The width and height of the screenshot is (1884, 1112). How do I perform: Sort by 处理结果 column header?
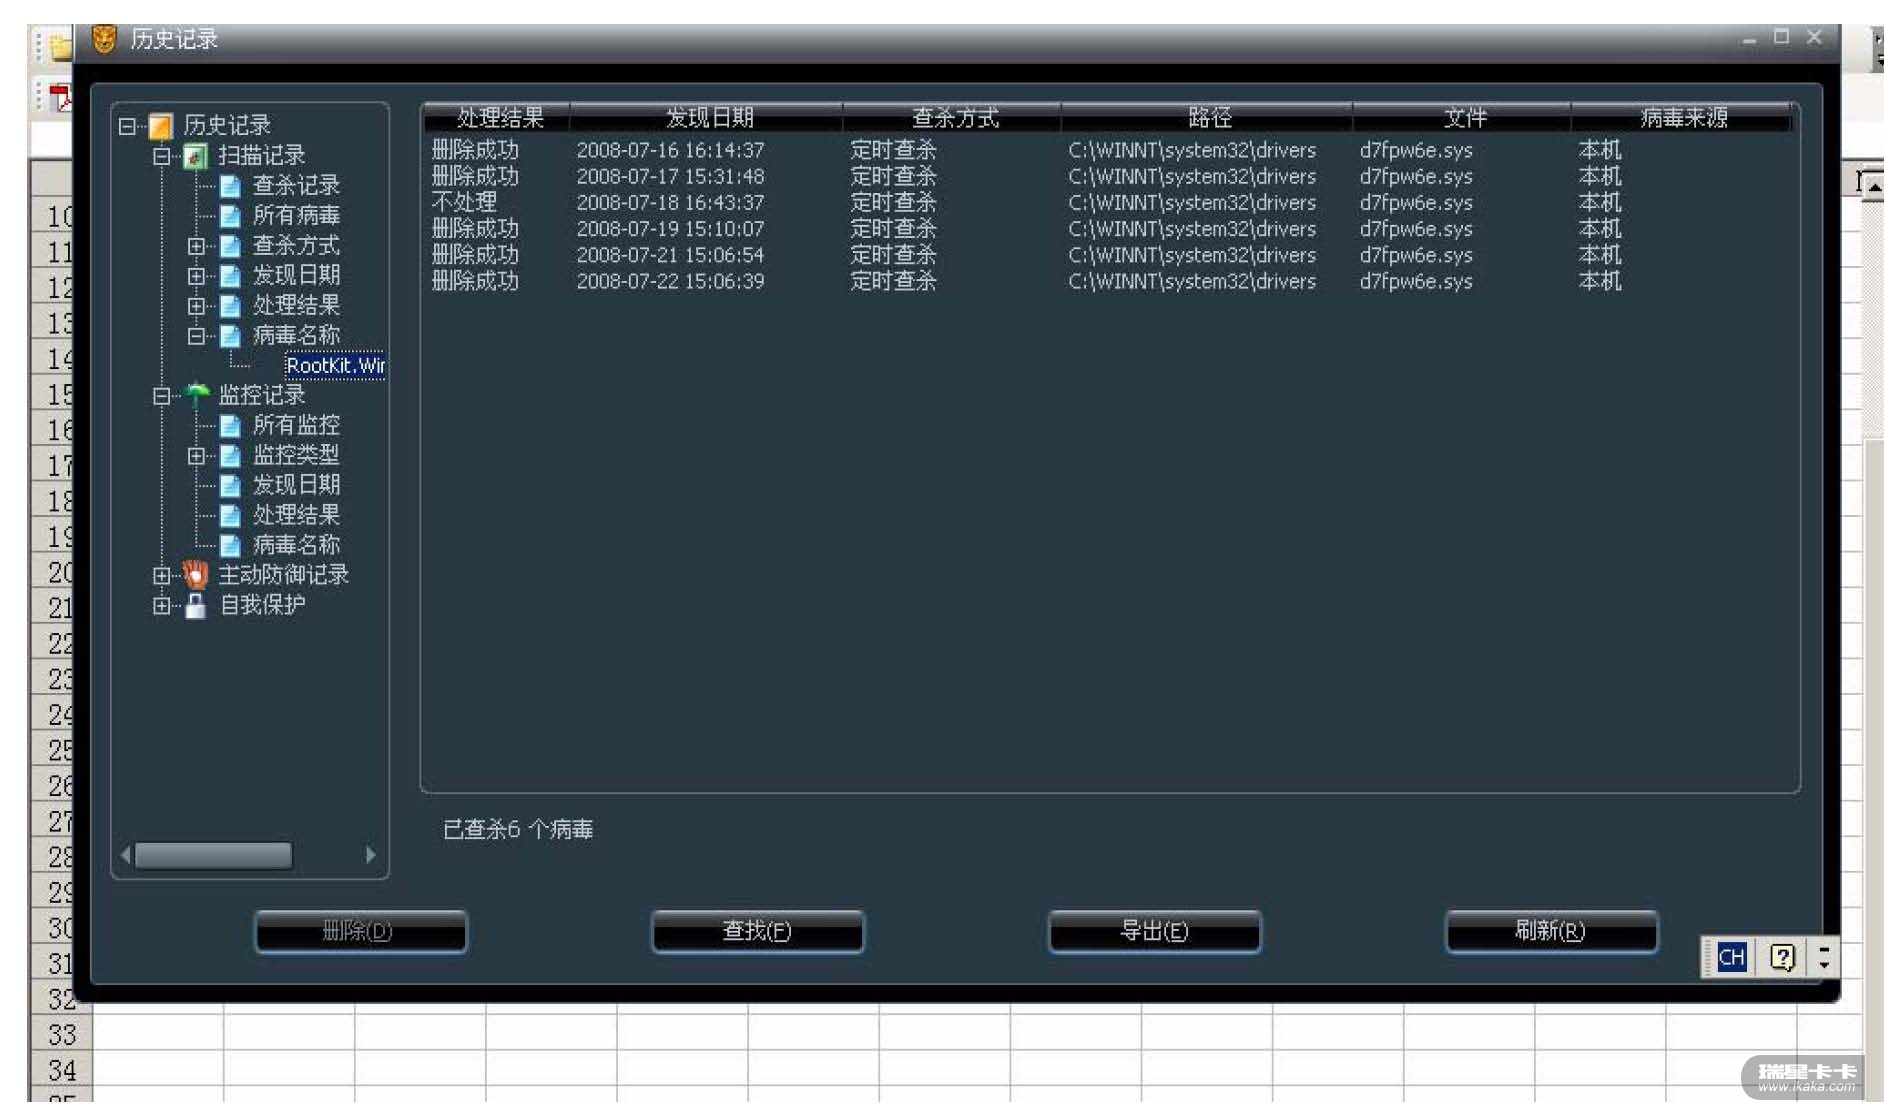click(x=498, y=118)
